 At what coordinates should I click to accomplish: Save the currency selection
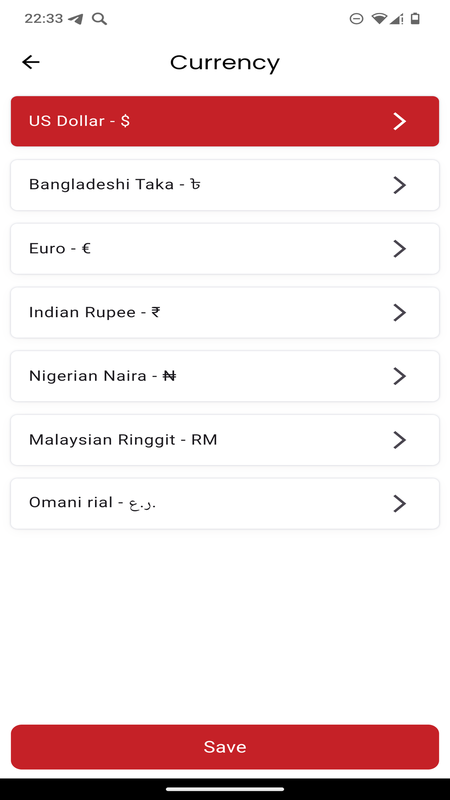point(225,747)
